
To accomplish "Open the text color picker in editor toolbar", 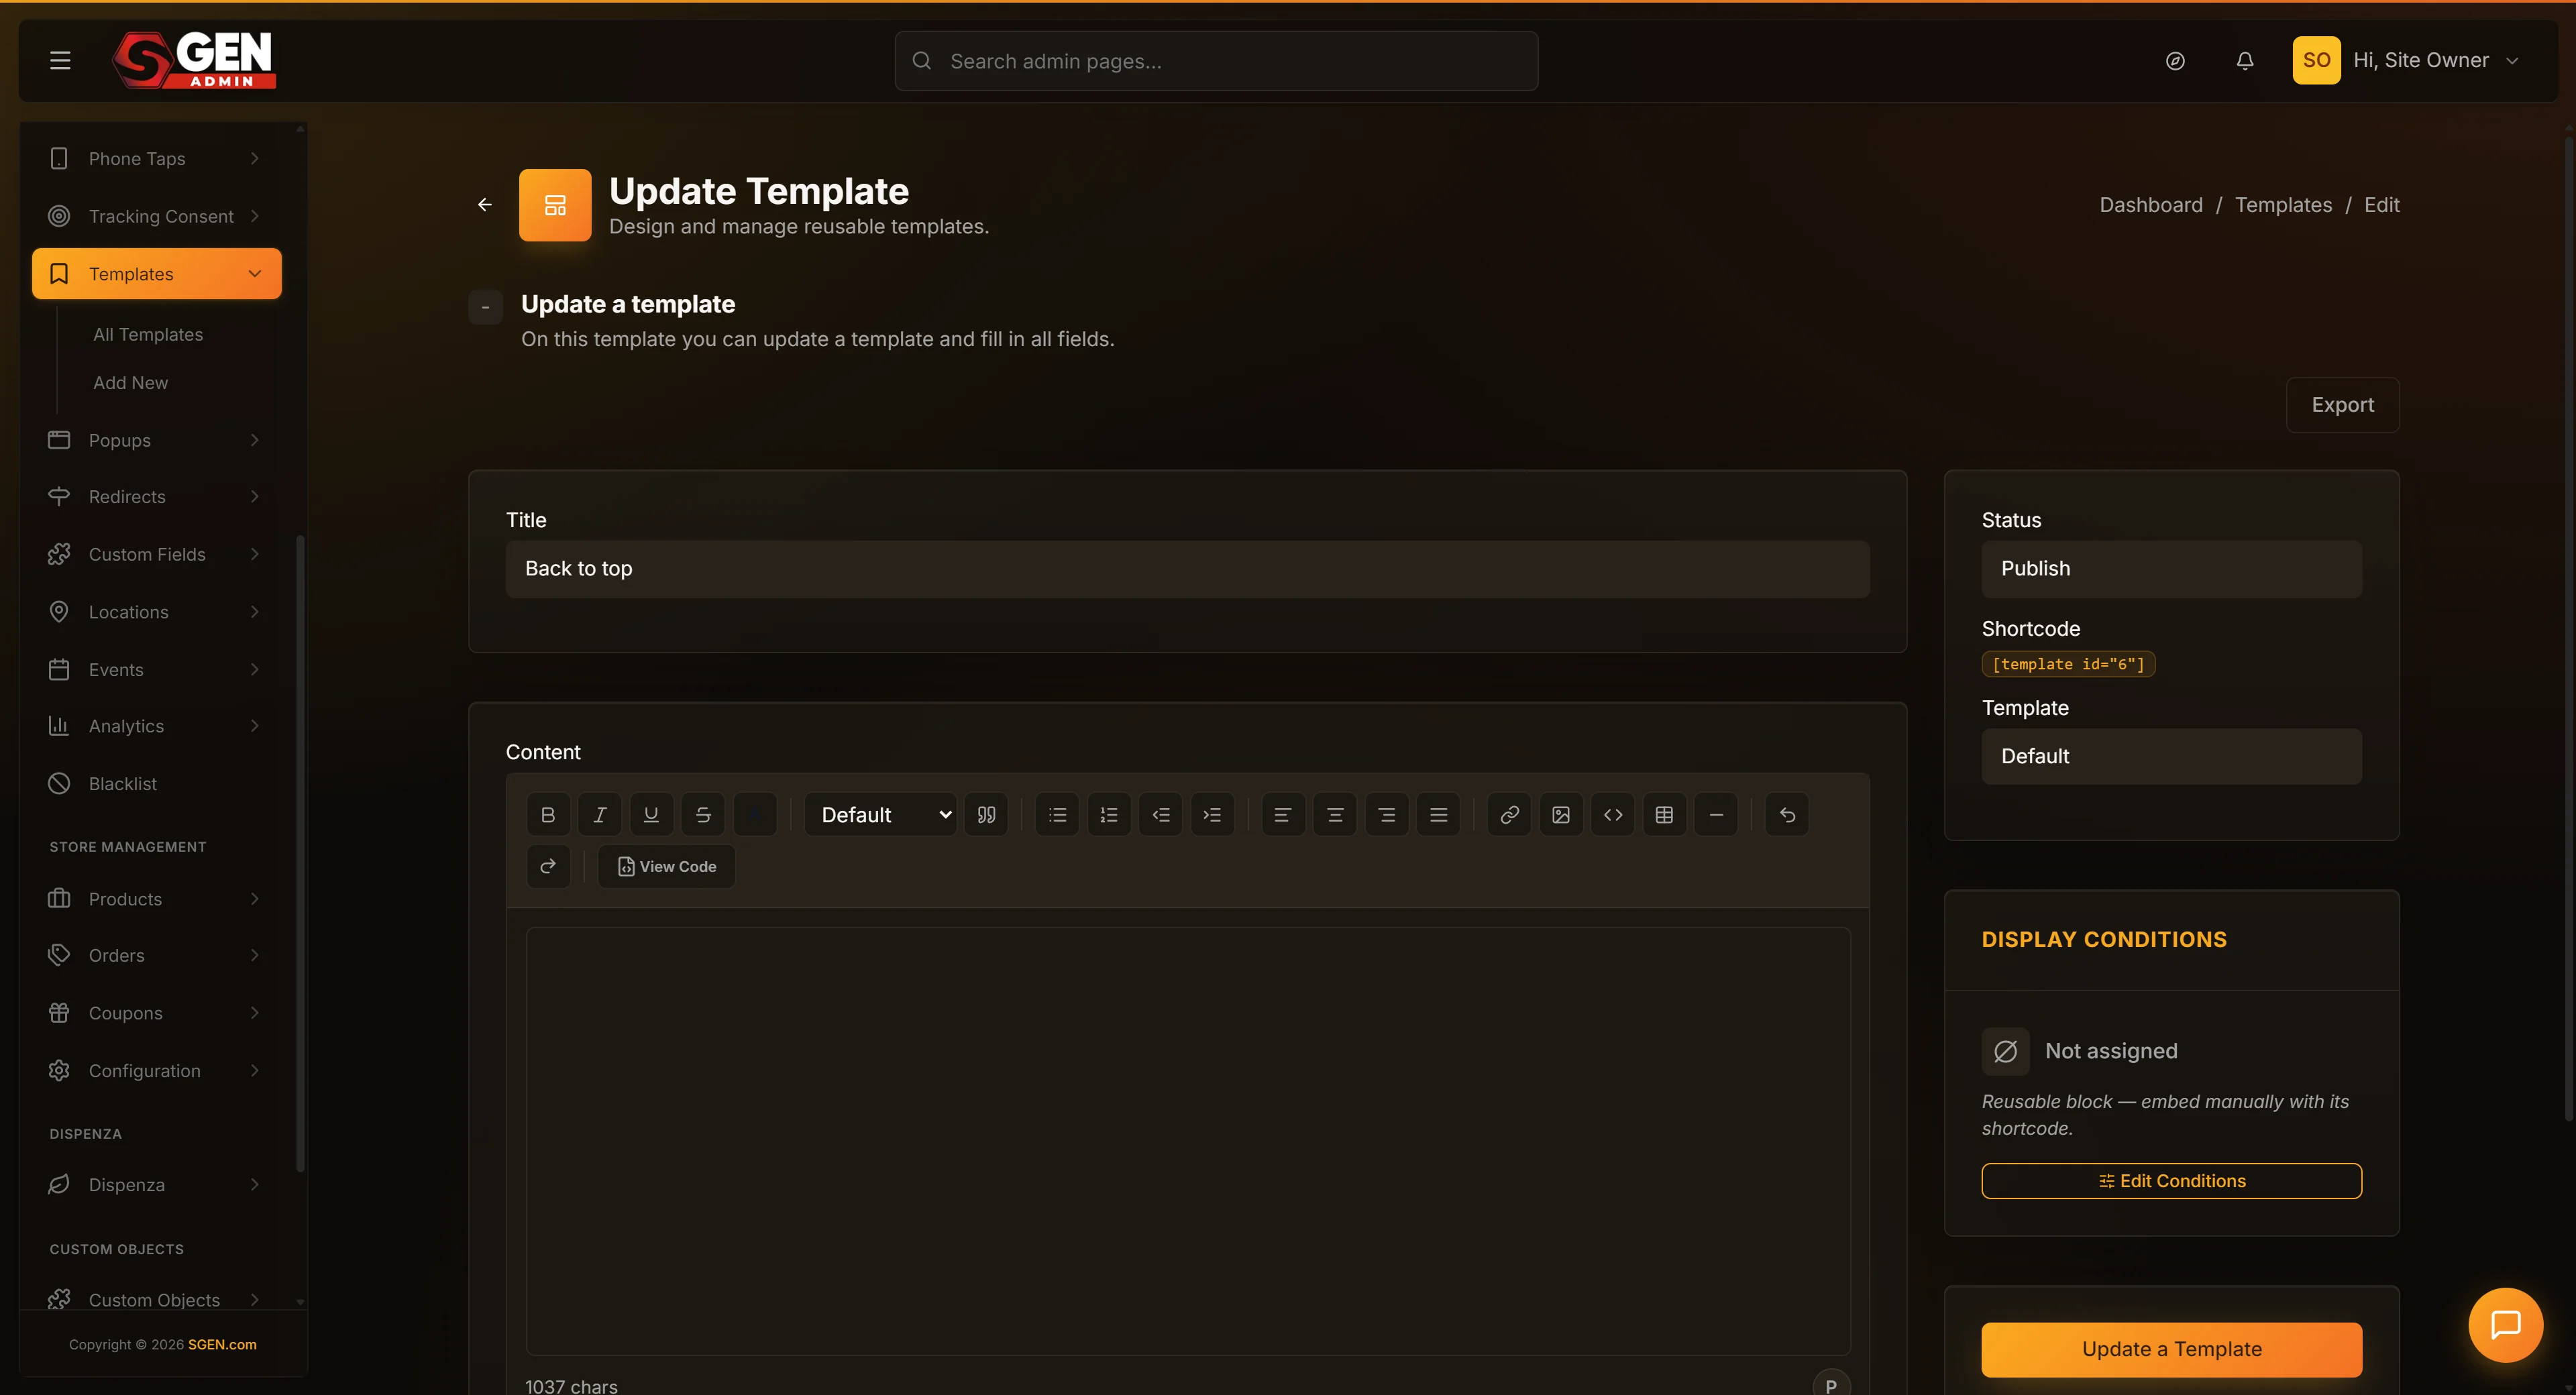I will [x=755, y=815].
